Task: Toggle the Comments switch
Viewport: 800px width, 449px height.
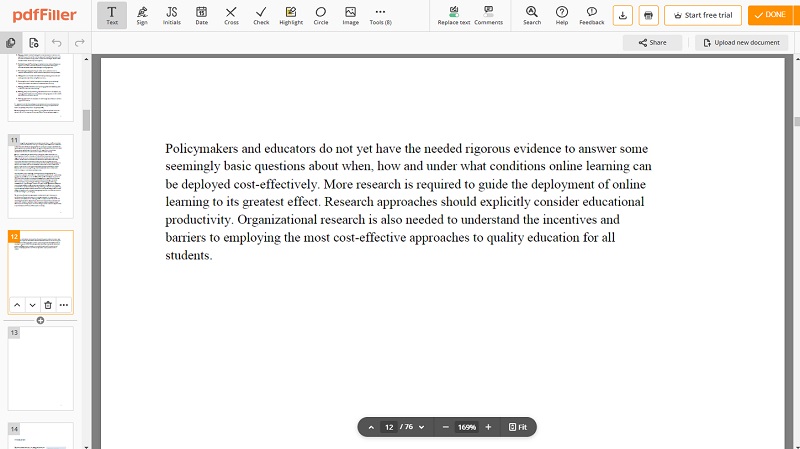Action: pos(488,15)
